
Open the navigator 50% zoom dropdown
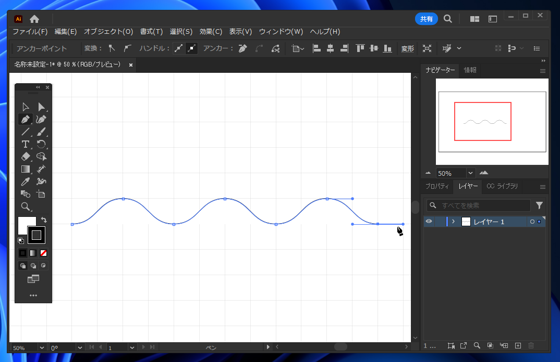pyautogui.click(x=470, y=173)
